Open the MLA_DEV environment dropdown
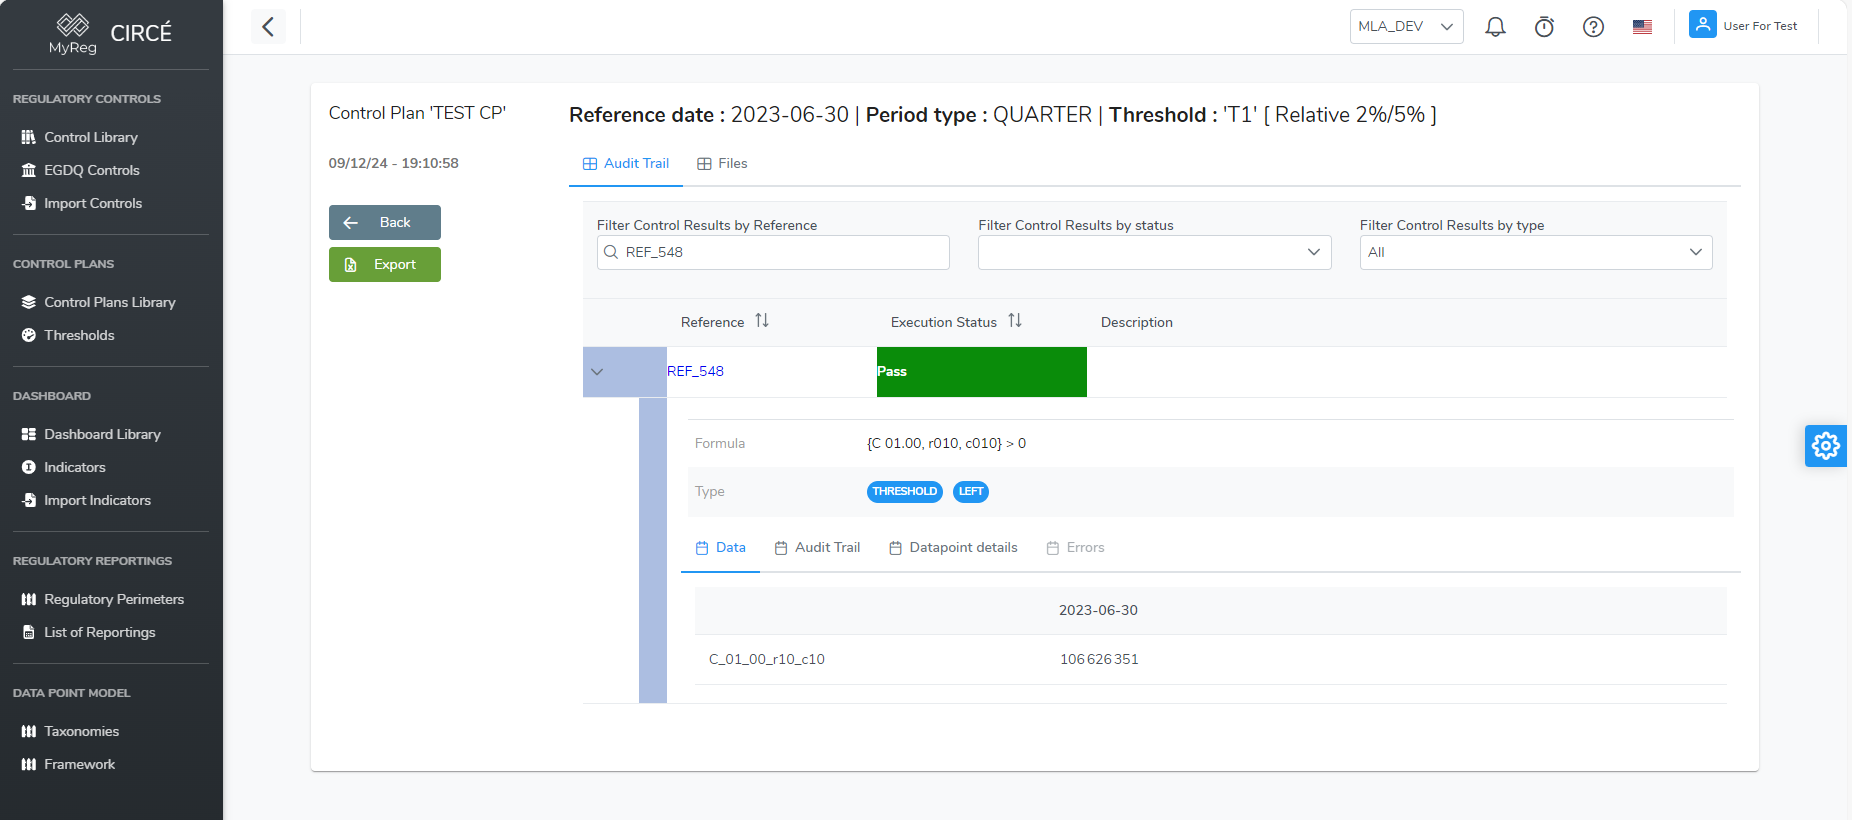The image size is (1852, 820). (x=1406, y=27)
